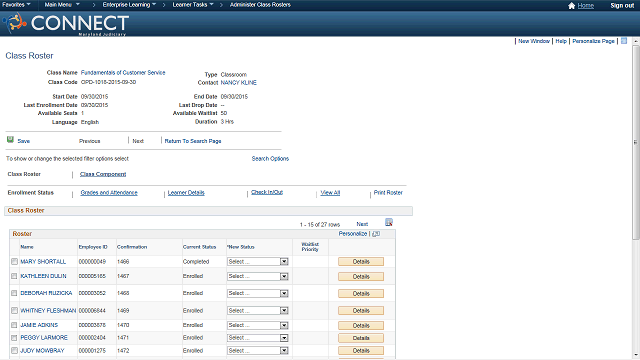Switch to the Class Component tab

click(103, 174)
